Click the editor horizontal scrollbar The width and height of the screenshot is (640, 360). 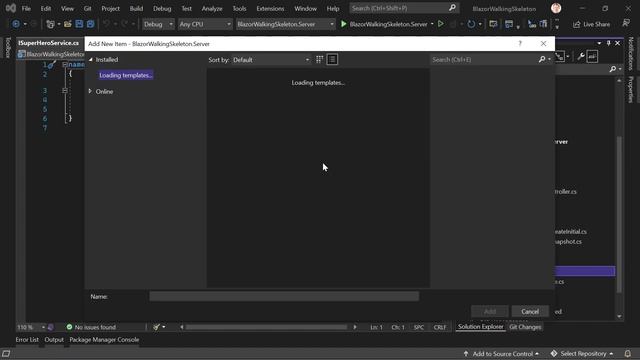268,327
